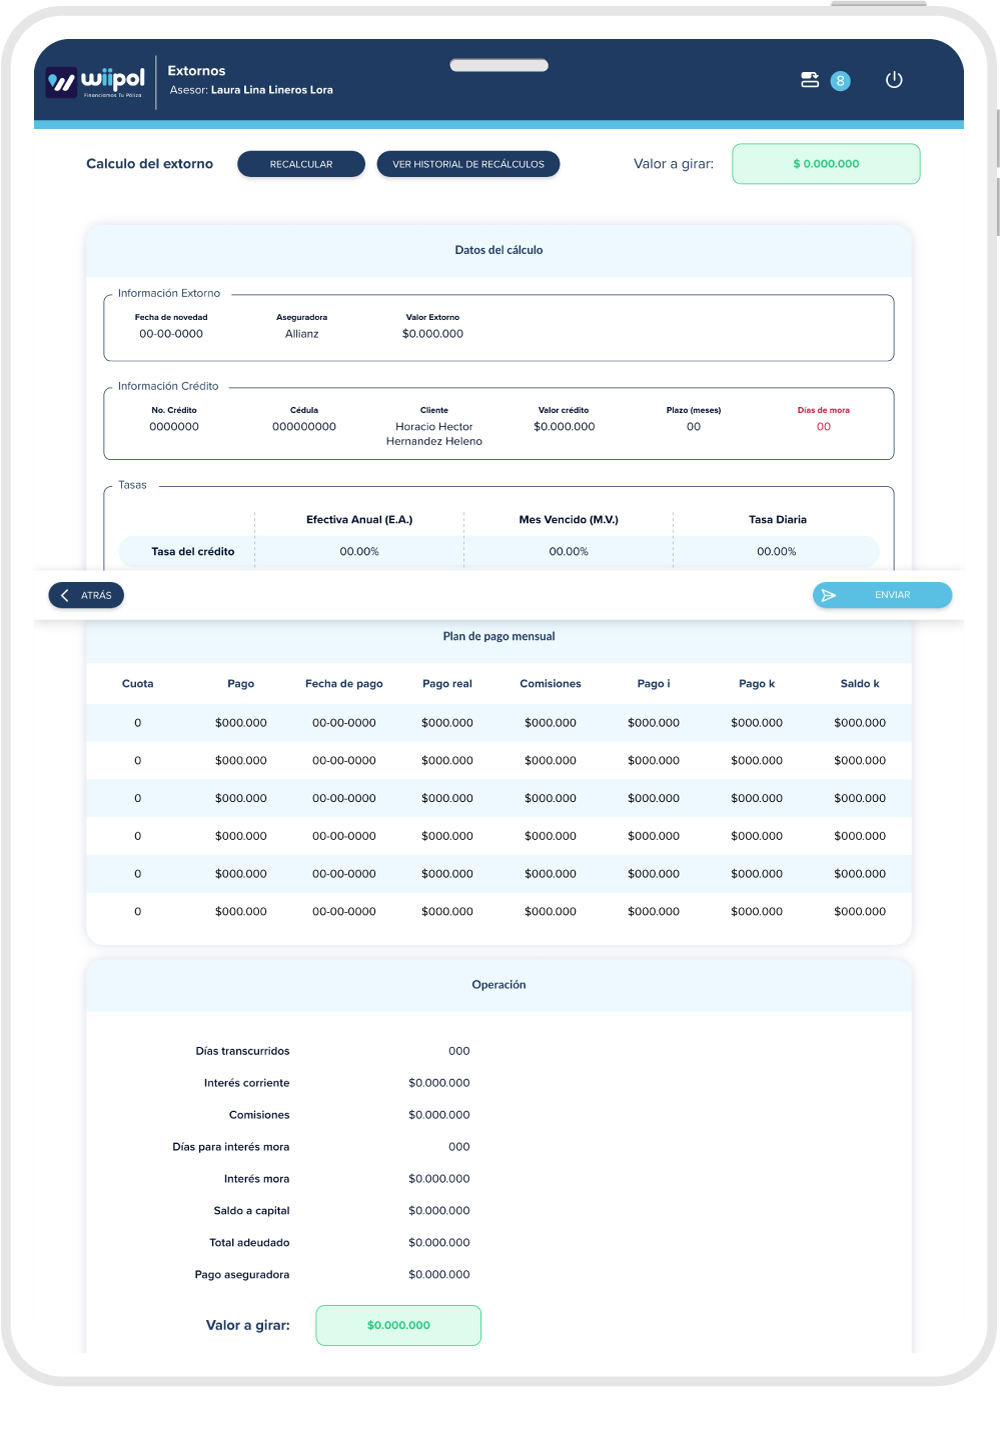
Task: Select the Comisiones column header
Action: coord(550,684)
